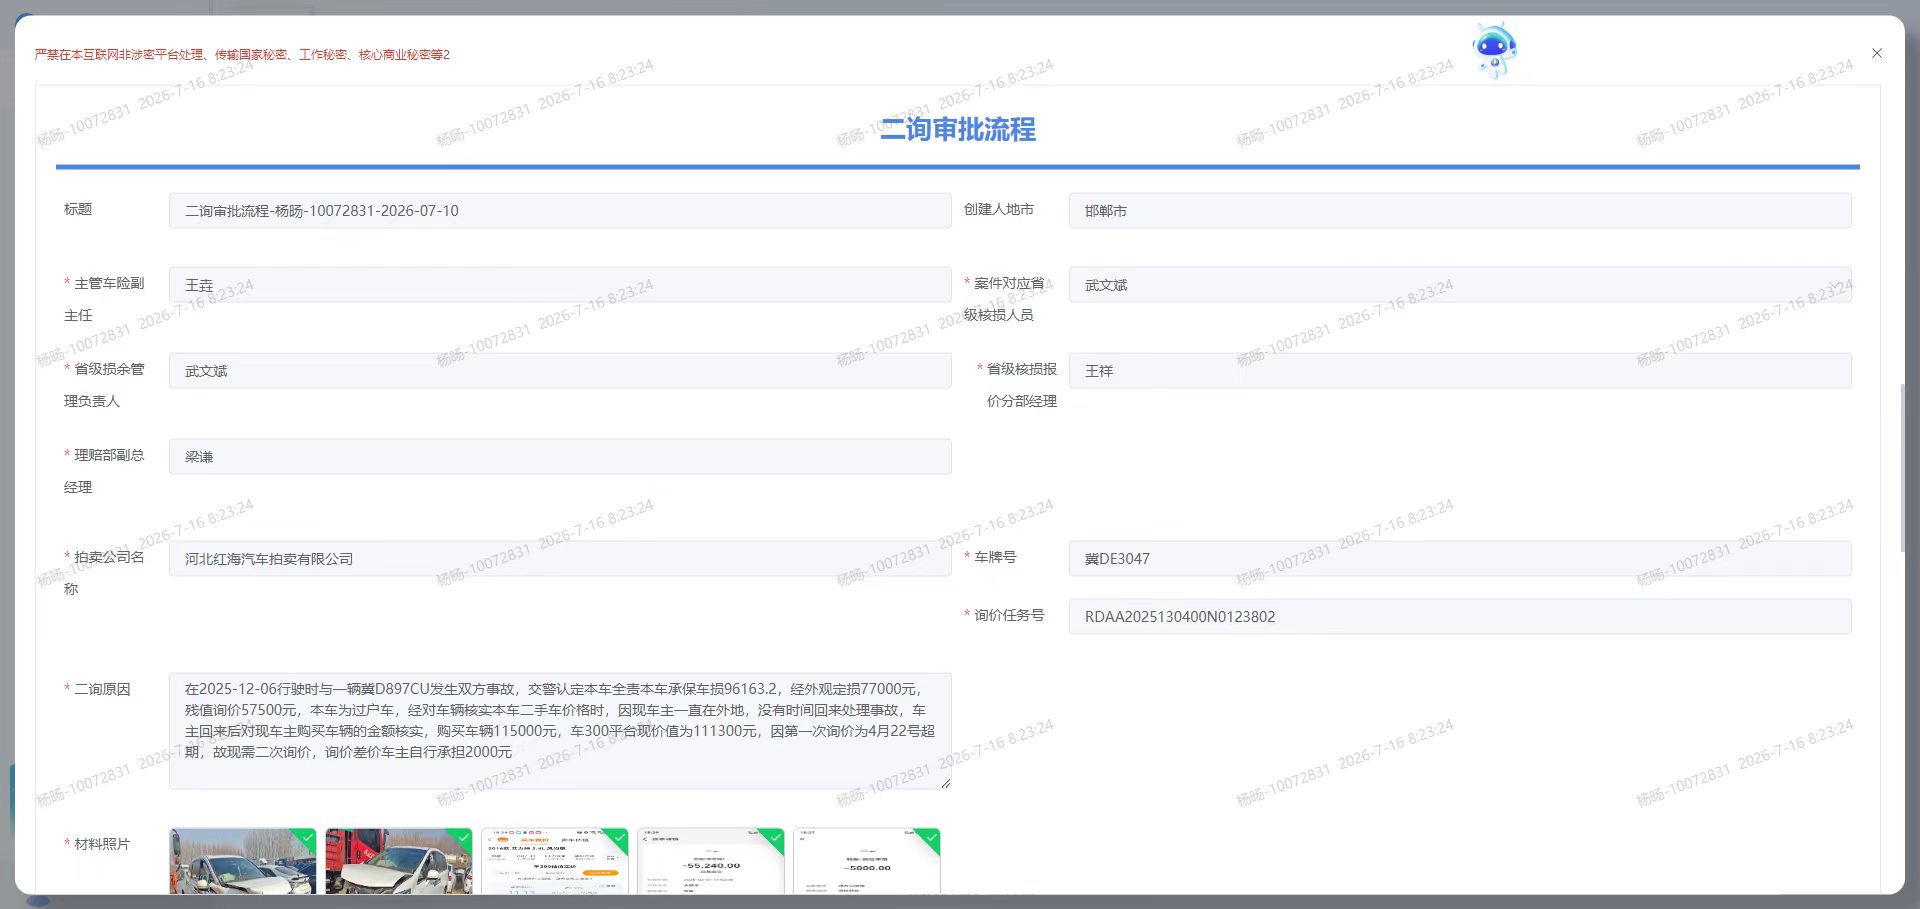
Task: Click the 拍卖公司名称 field
Action: pos(560,559)
